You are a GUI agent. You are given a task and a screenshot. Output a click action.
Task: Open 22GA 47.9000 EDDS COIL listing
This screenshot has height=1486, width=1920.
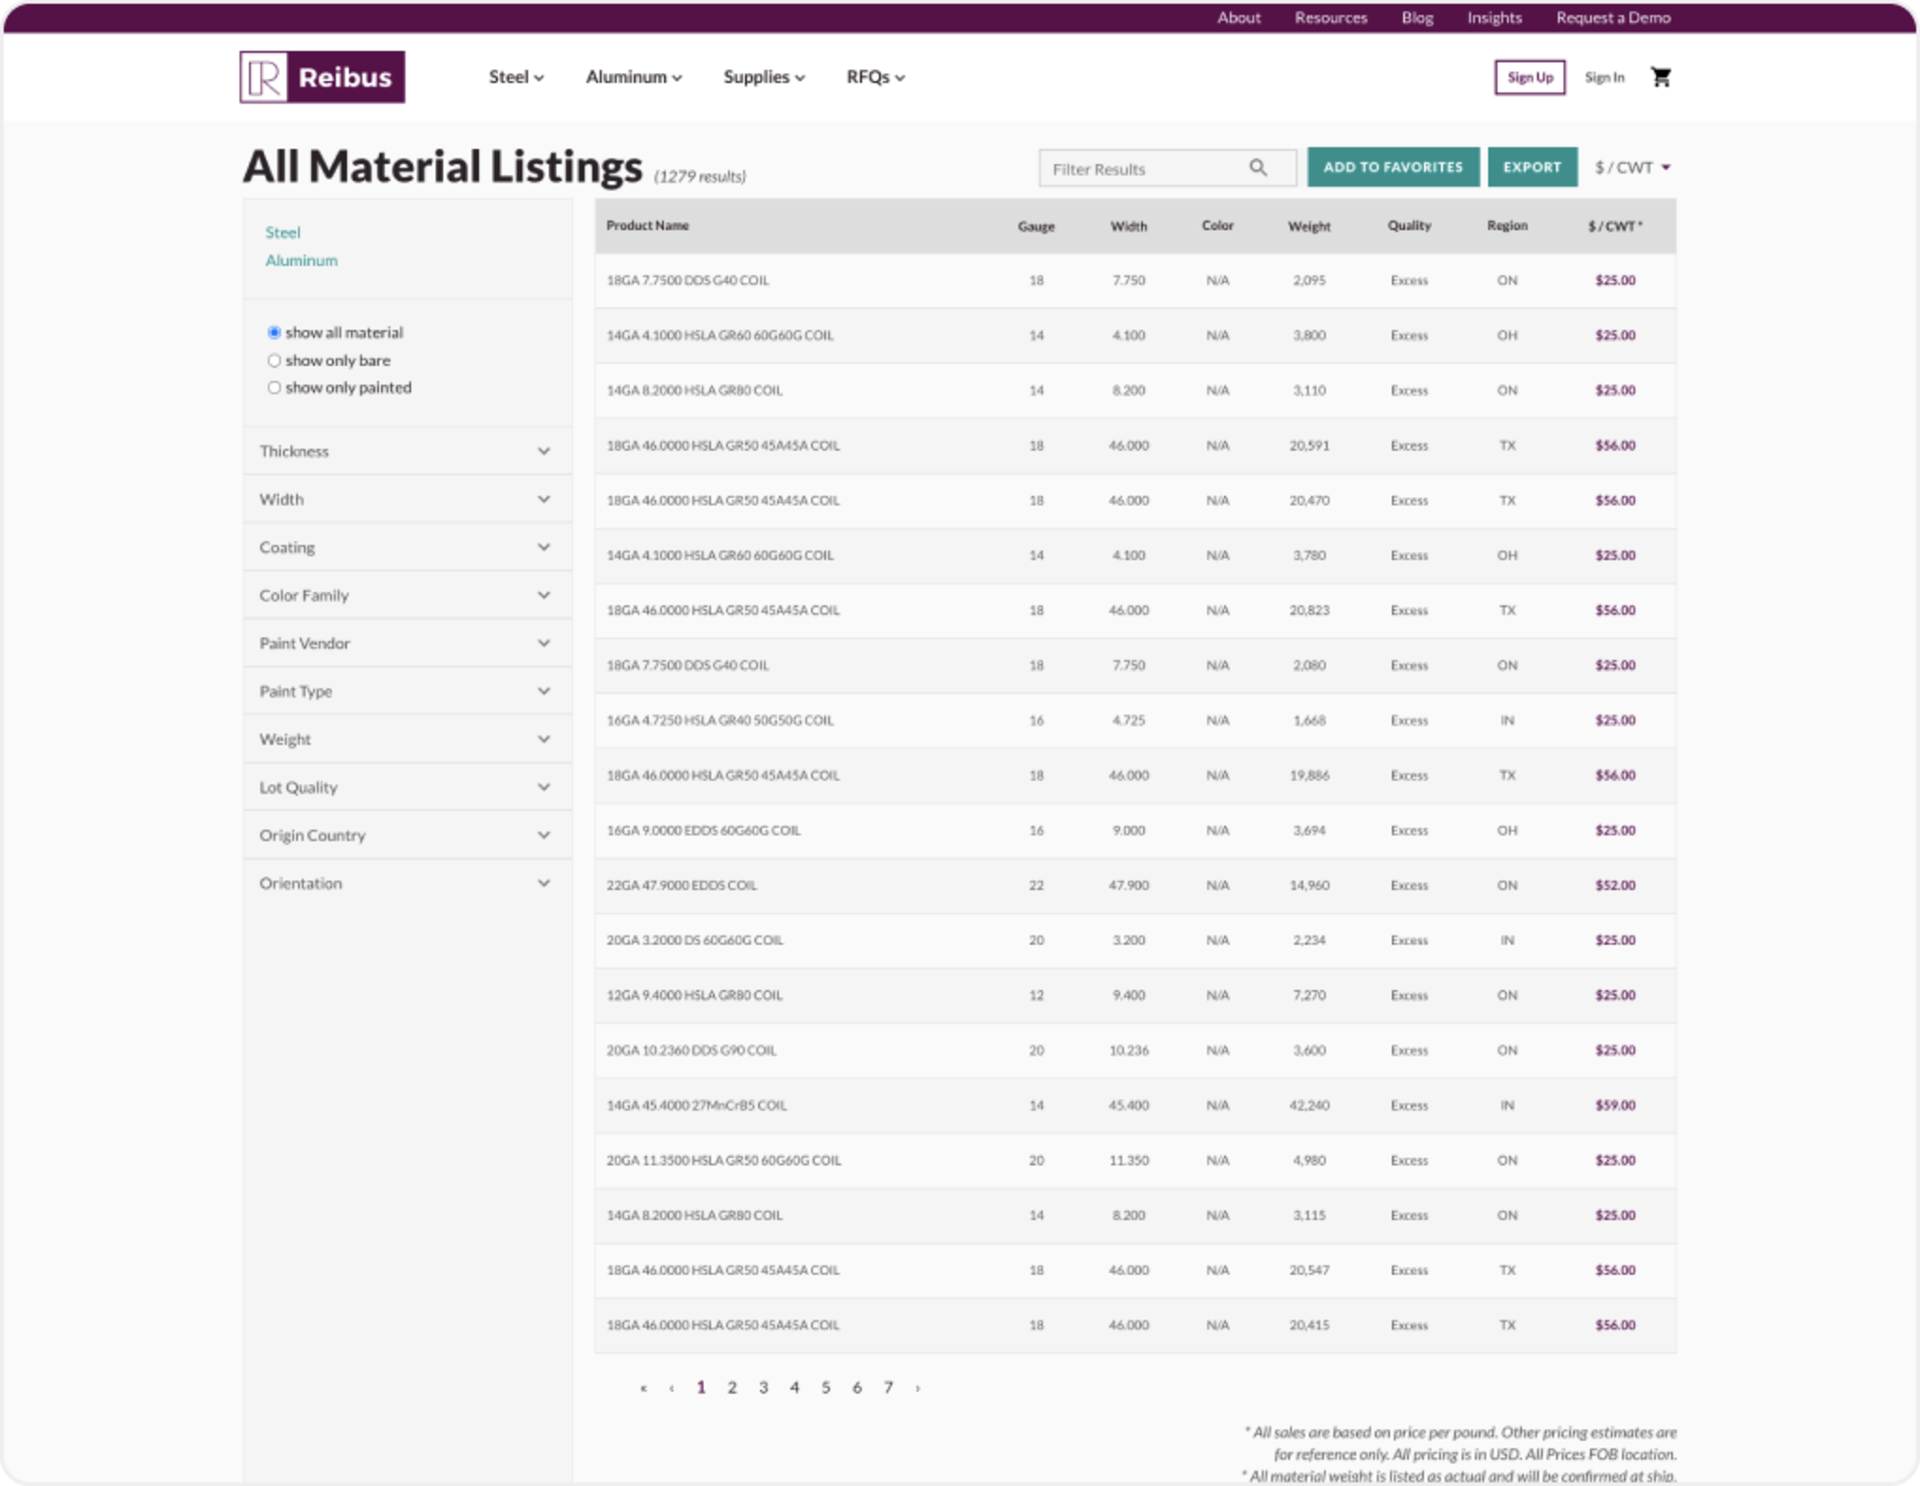coord(681,885)
